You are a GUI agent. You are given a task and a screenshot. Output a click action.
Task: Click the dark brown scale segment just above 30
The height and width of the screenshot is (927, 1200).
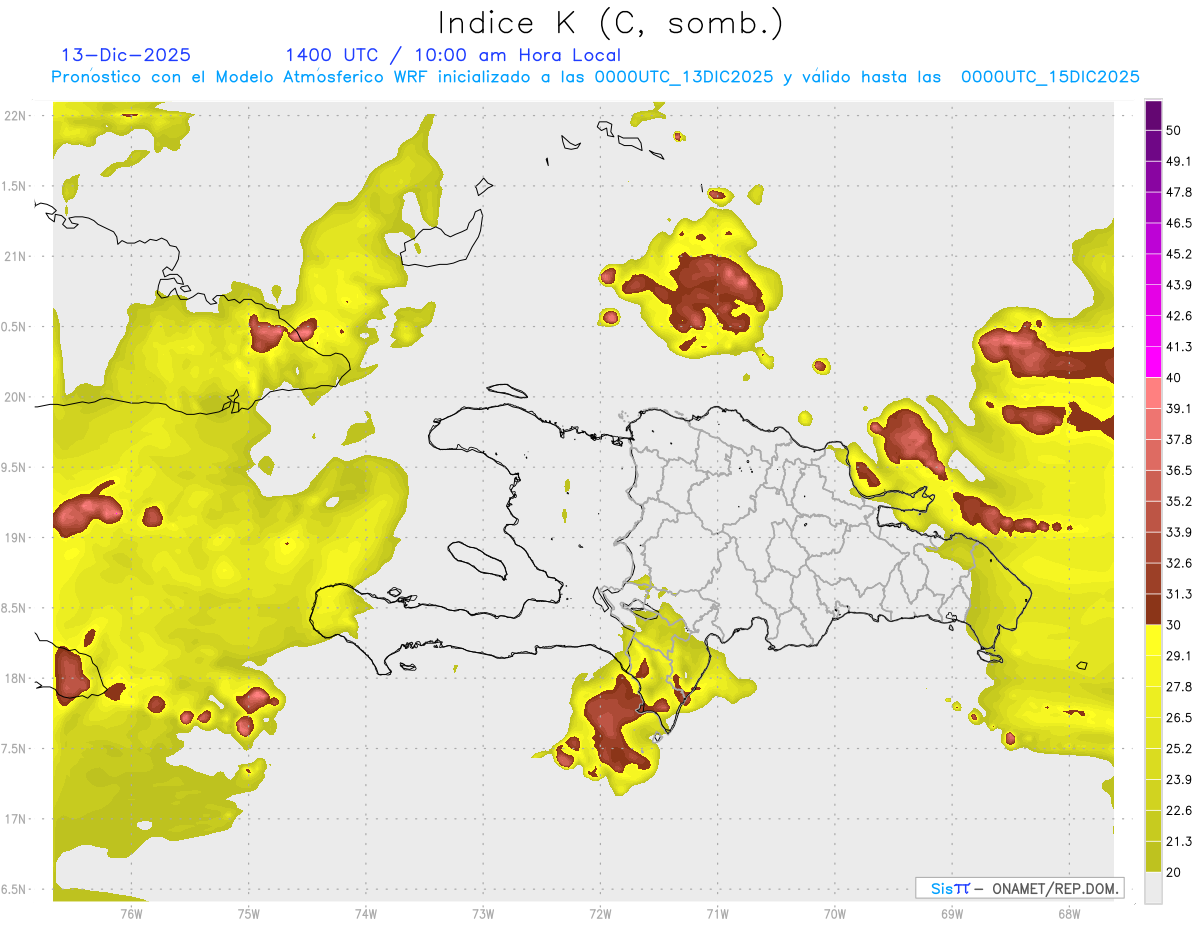tap(1154, 609)
